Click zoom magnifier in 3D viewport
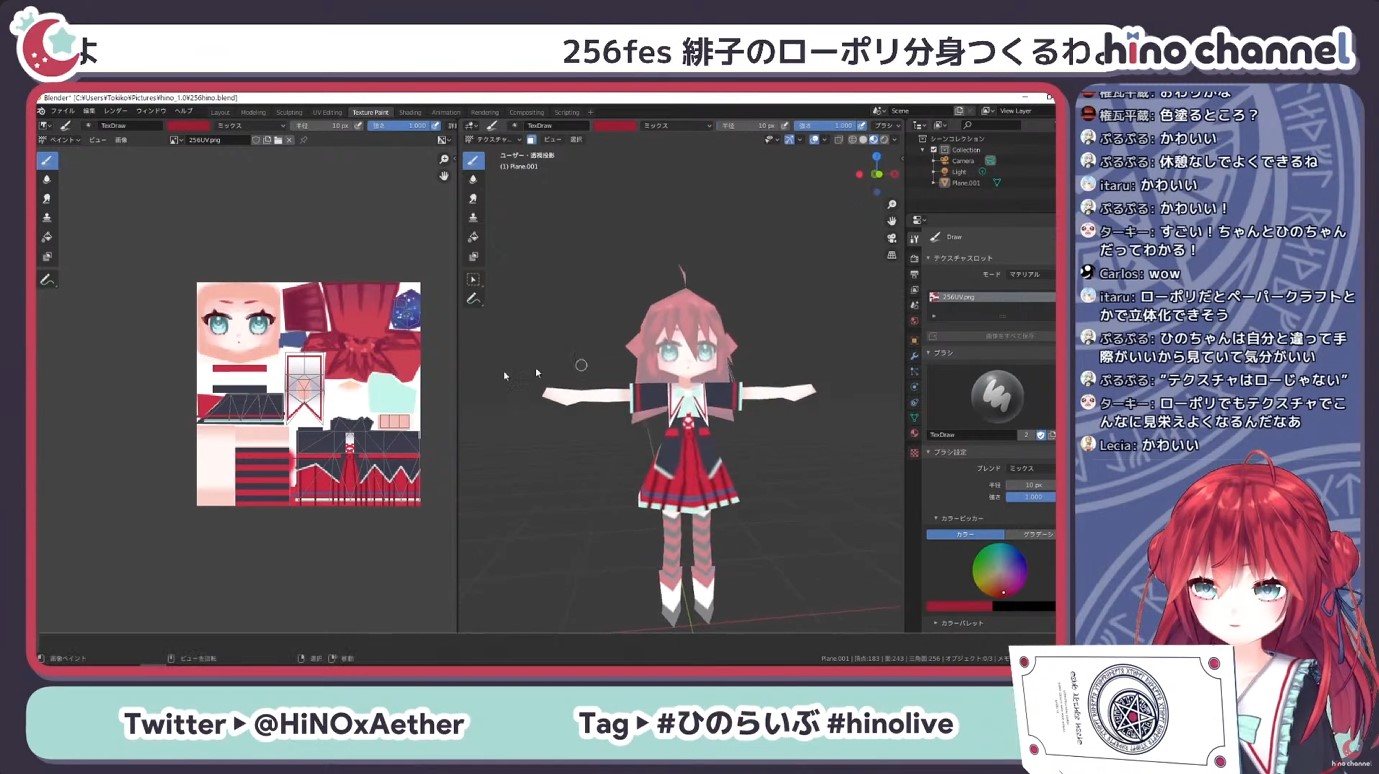The height and width of the screenshot is (774, 1379). pyautogui.click(x=892, y=205)
